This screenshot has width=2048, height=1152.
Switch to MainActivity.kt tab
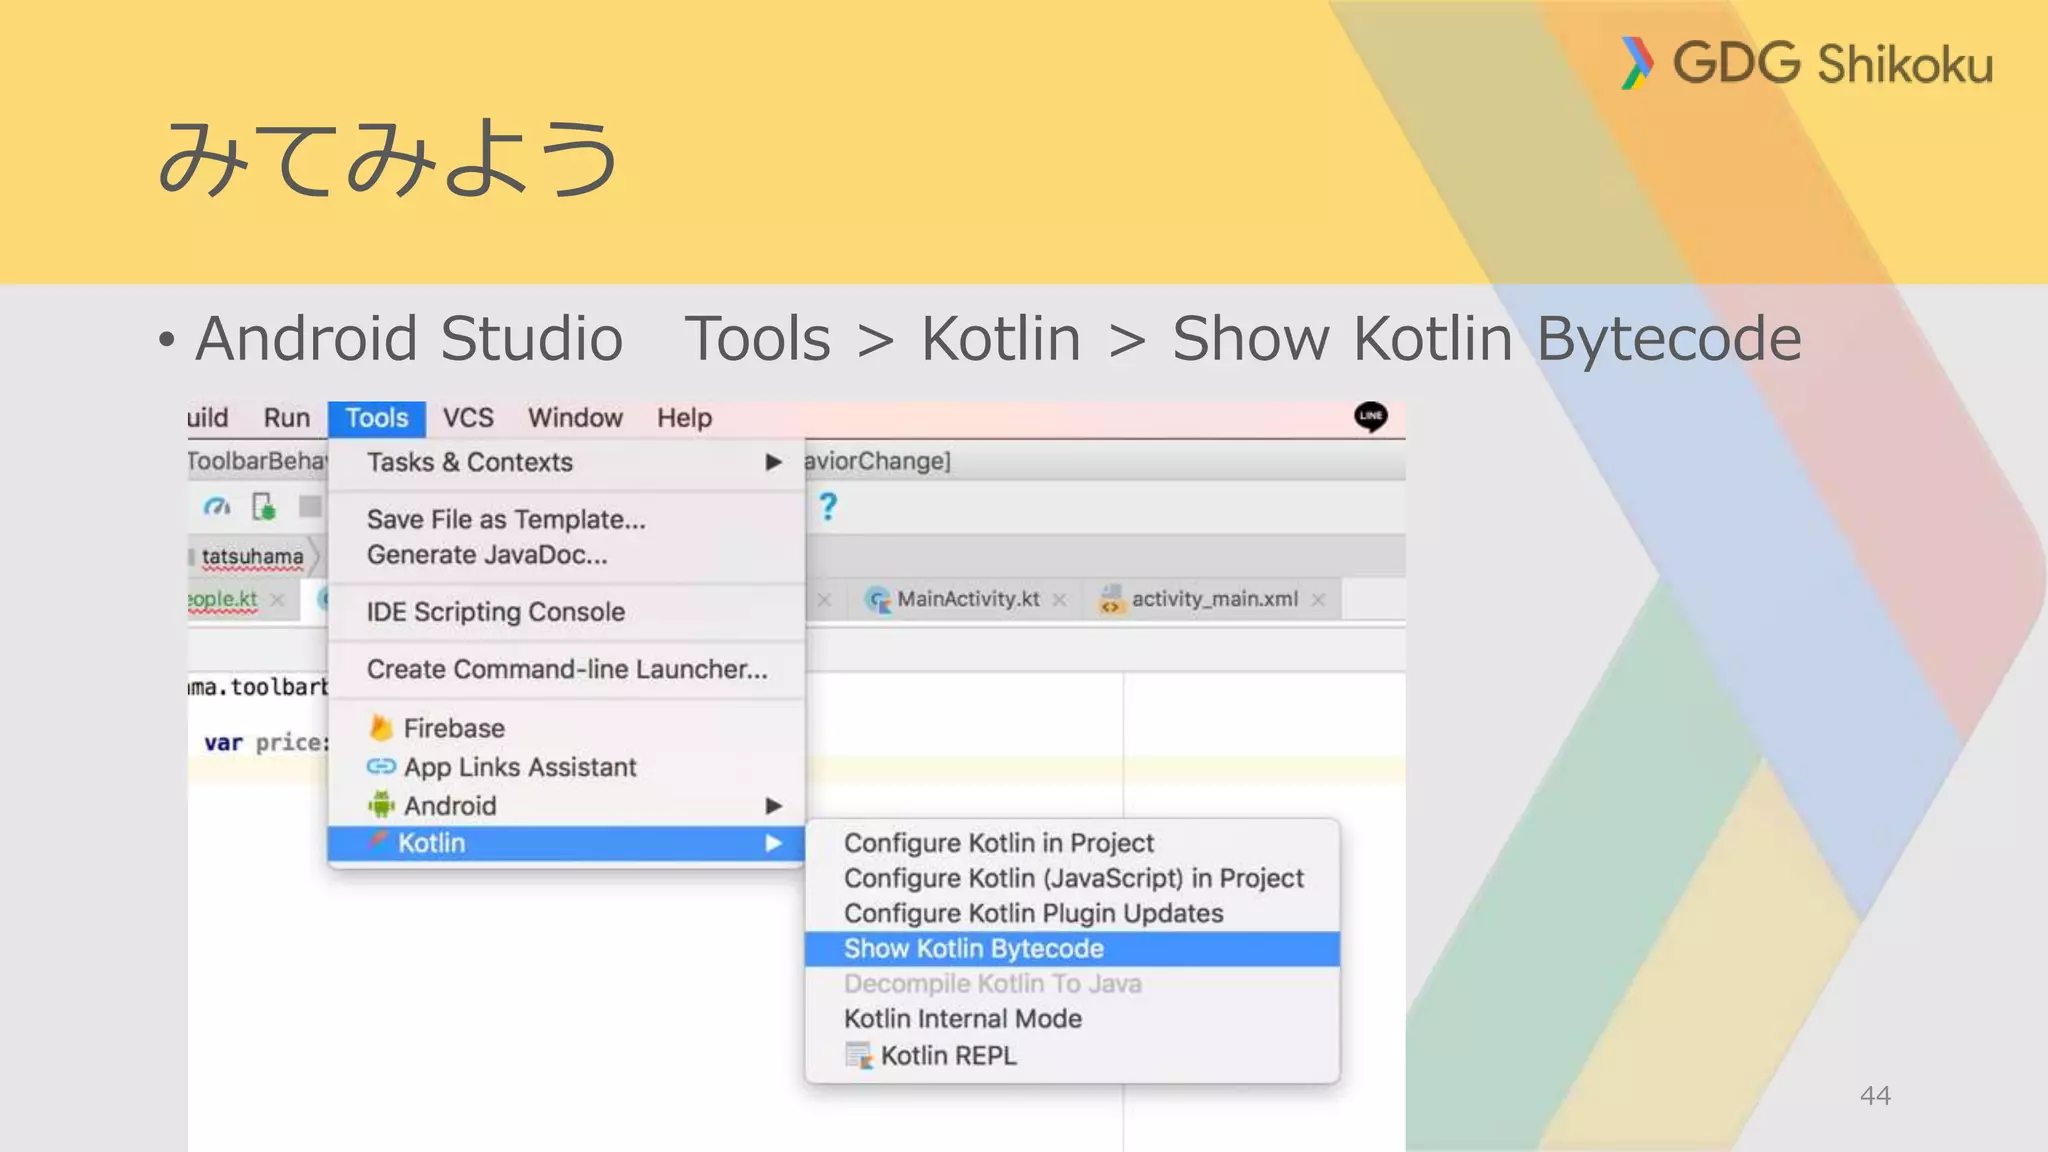[x=966, y=599]
